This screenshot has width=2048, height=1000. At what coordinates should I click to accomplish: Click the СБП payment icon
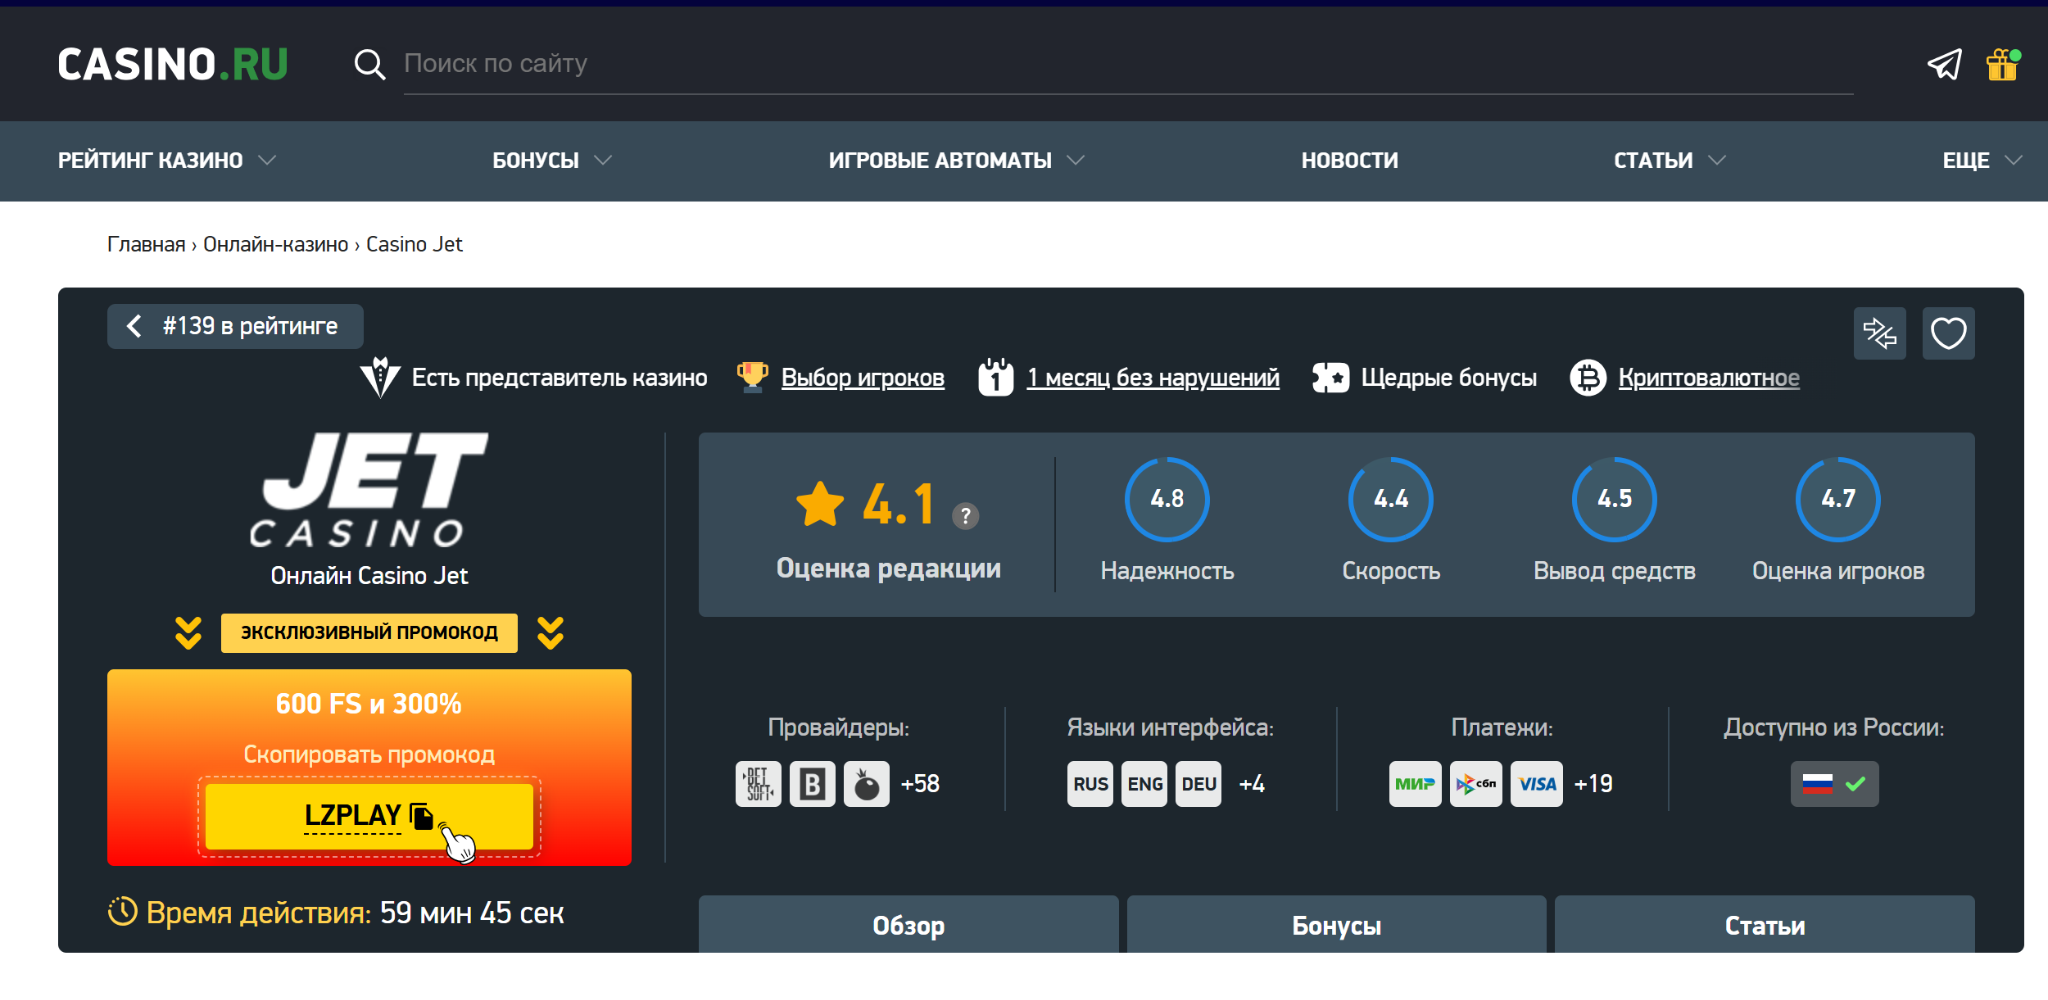pyautogui.click(x=1476, y=784)
